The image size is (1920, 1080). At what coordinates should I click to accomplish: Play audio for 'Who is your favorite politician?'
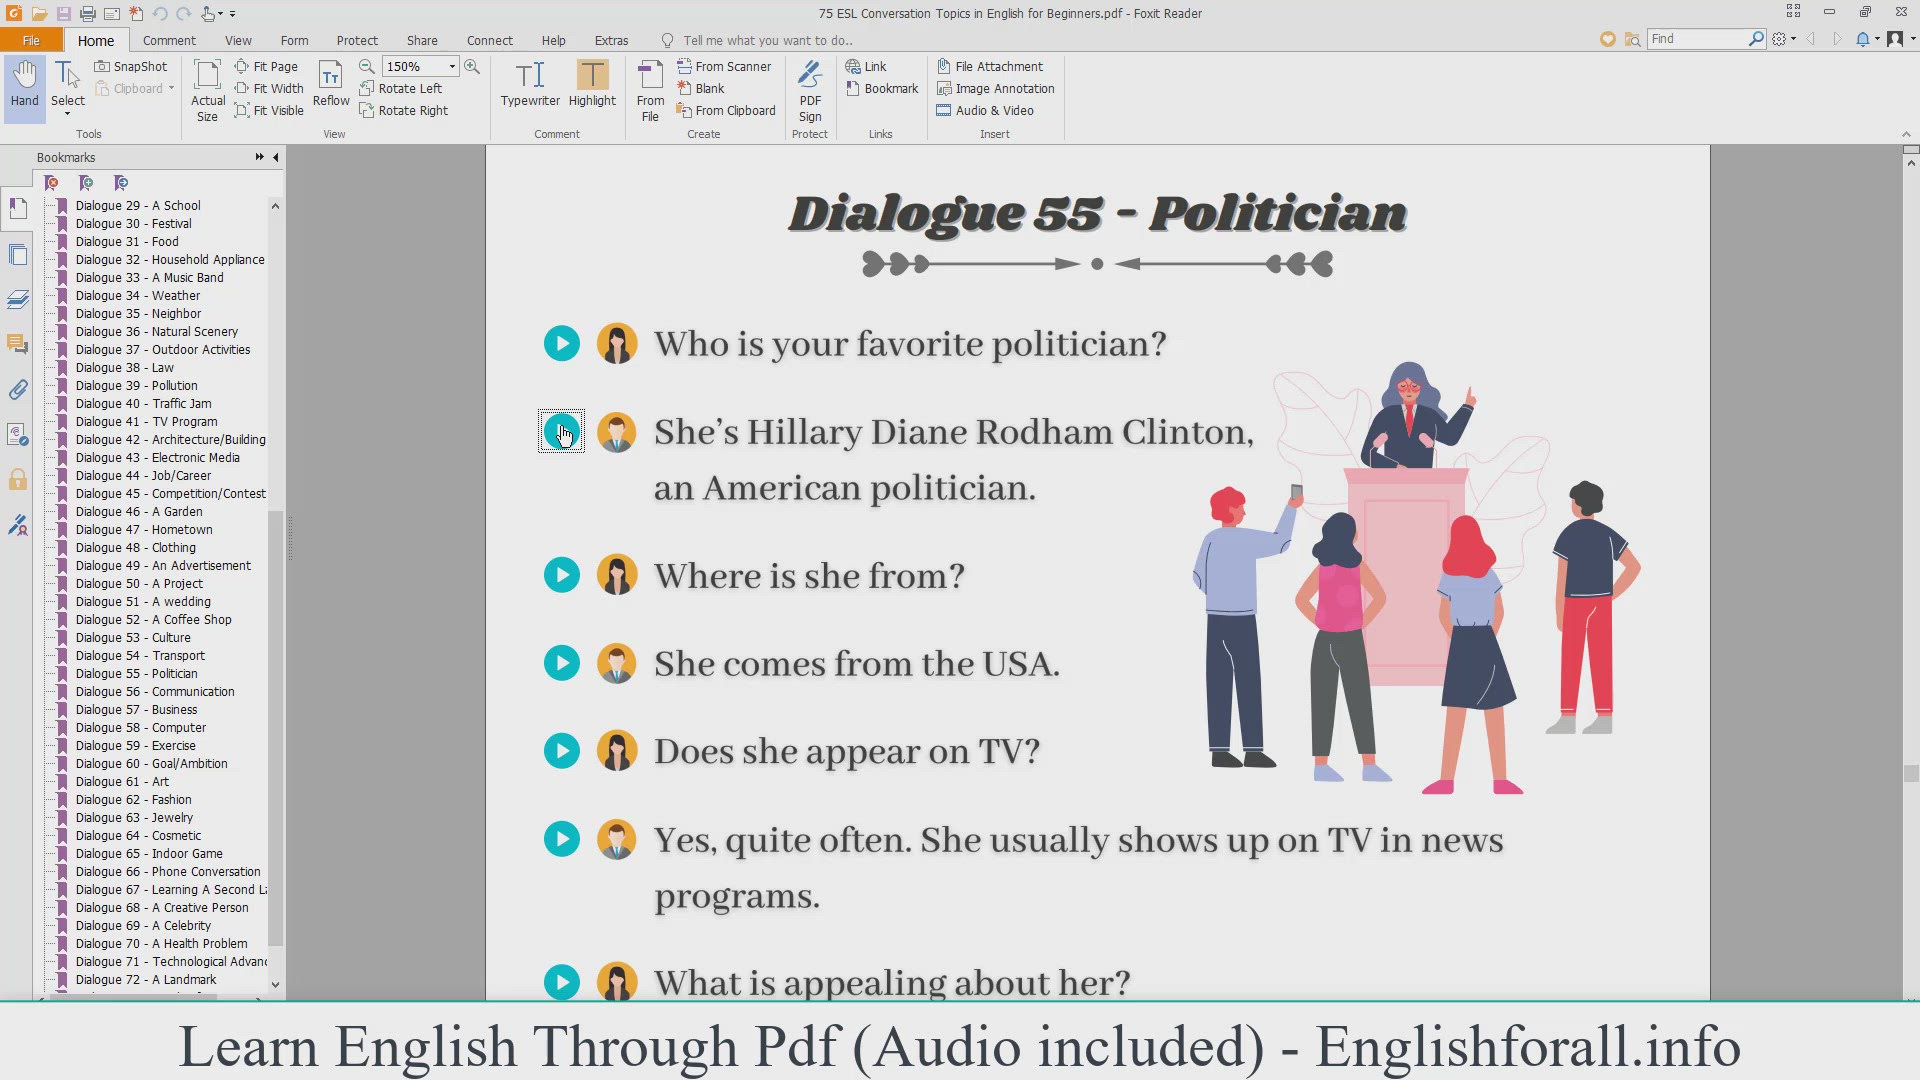(x=562, y=344)
